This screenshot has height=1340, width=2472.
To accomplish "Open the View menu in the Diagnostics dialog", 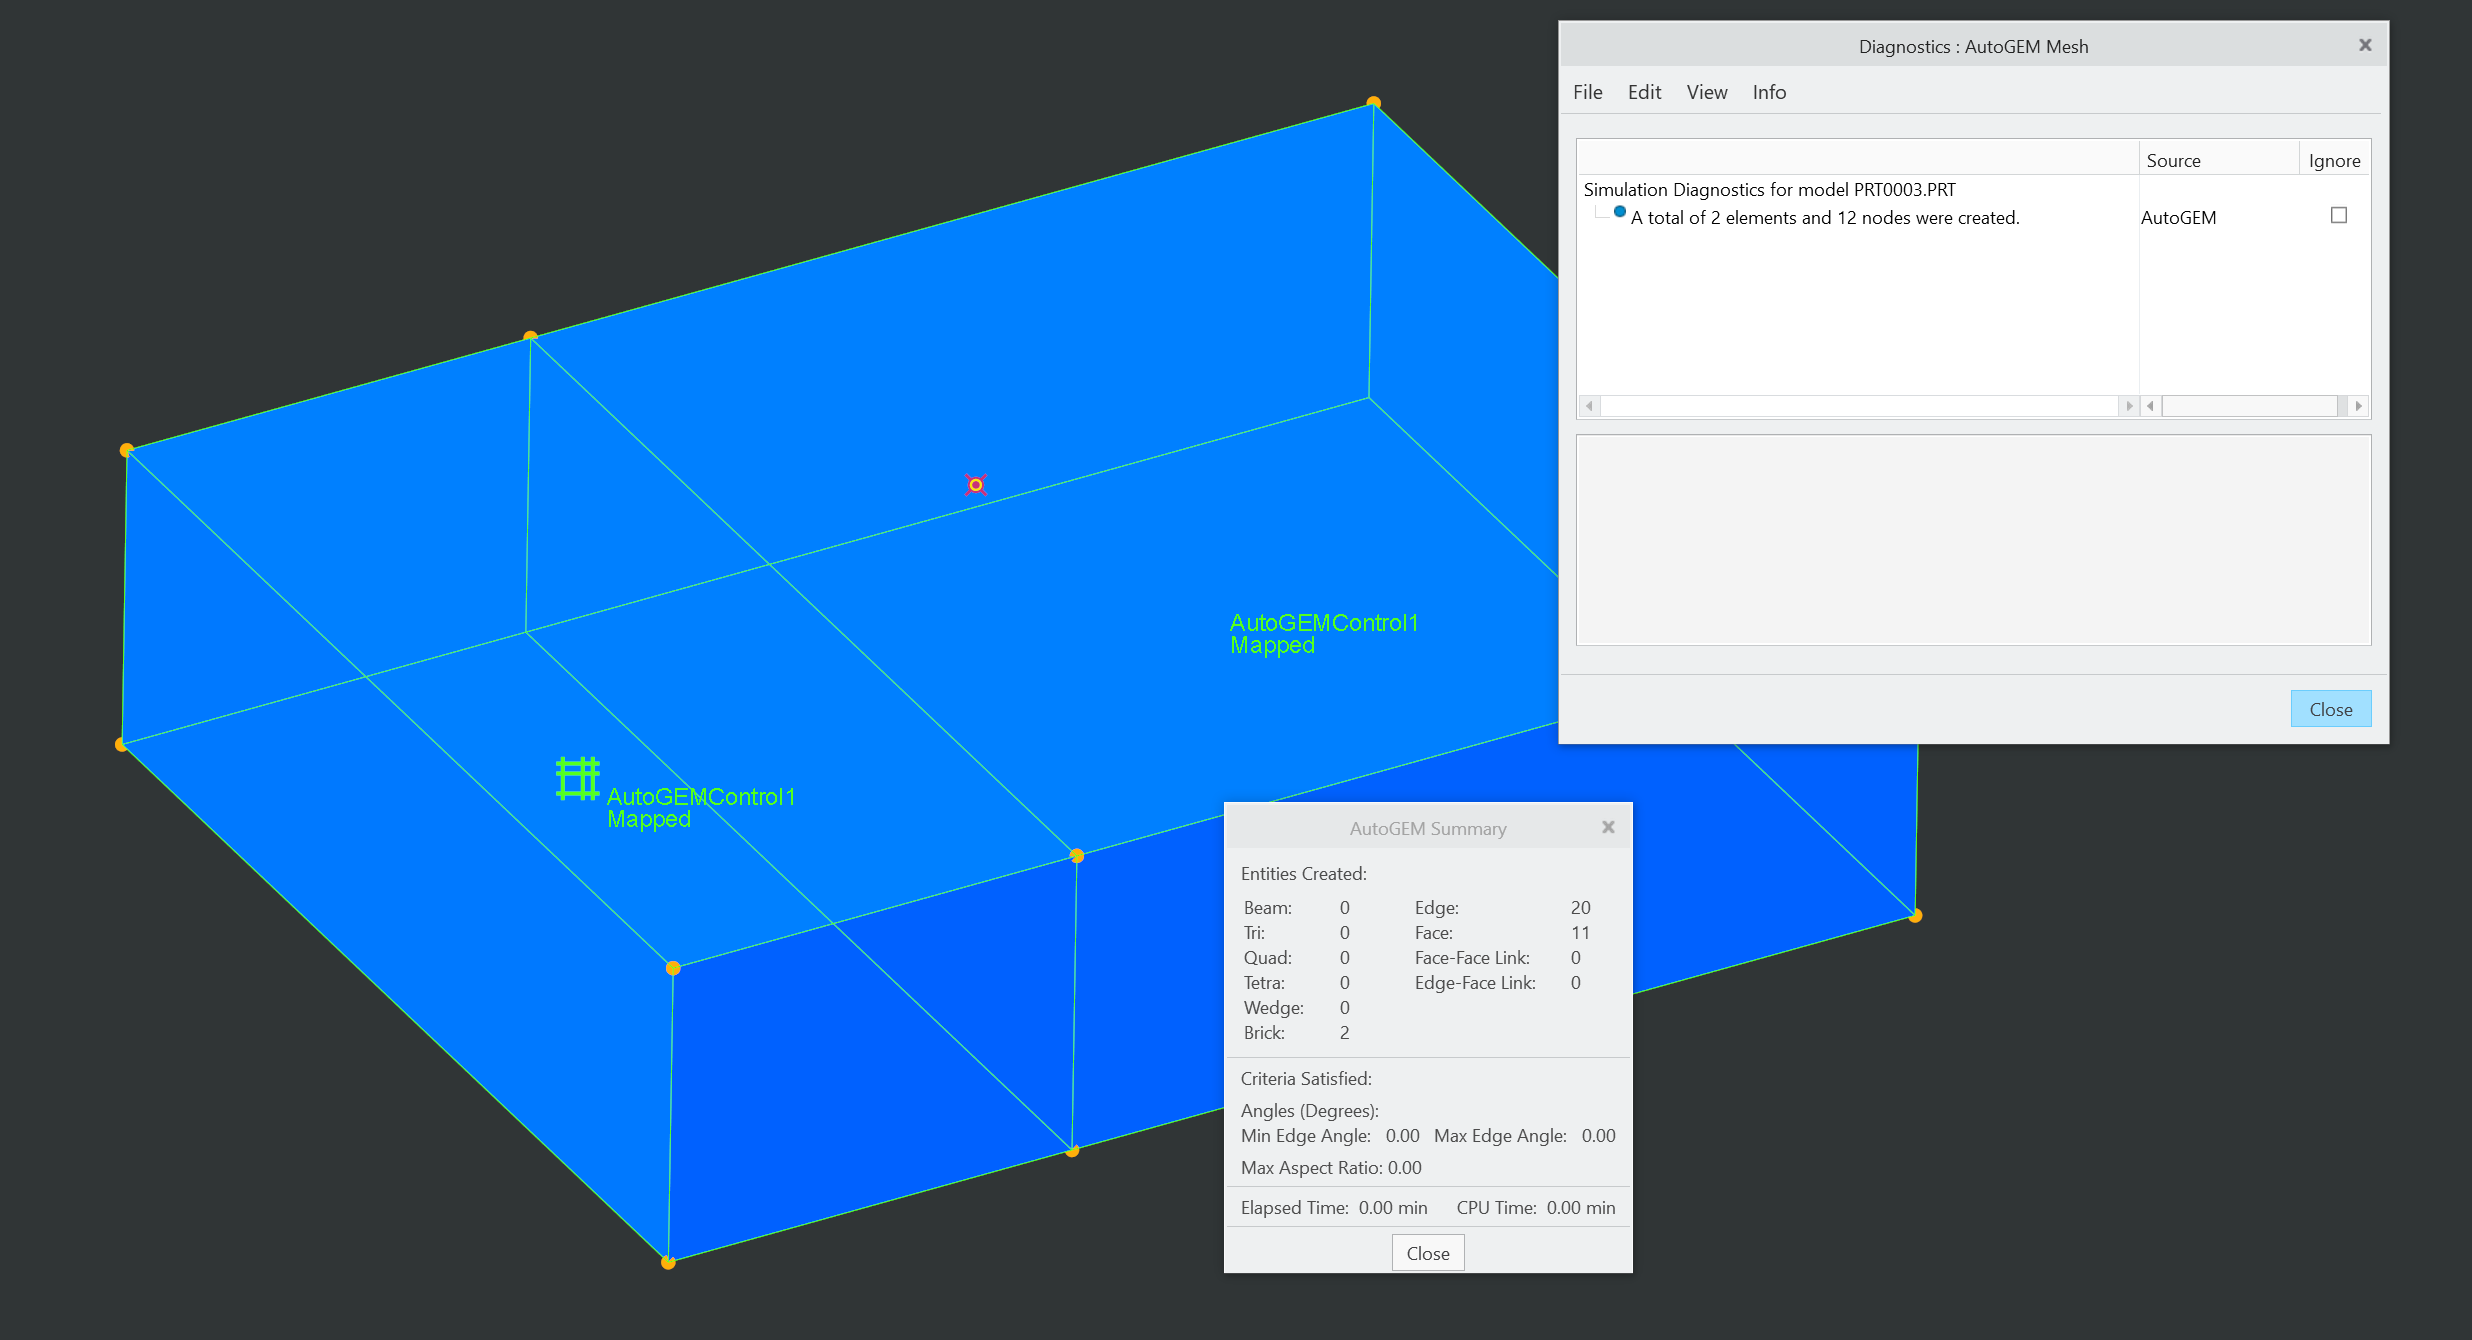I will coord(1706,92).
